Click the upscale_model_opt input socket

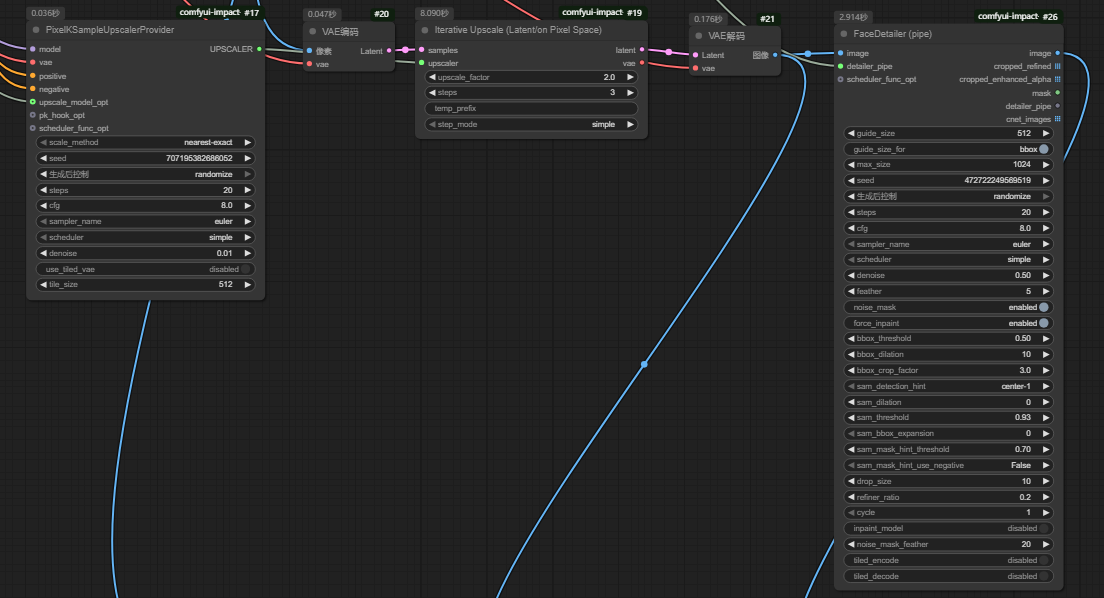[32, 102]
